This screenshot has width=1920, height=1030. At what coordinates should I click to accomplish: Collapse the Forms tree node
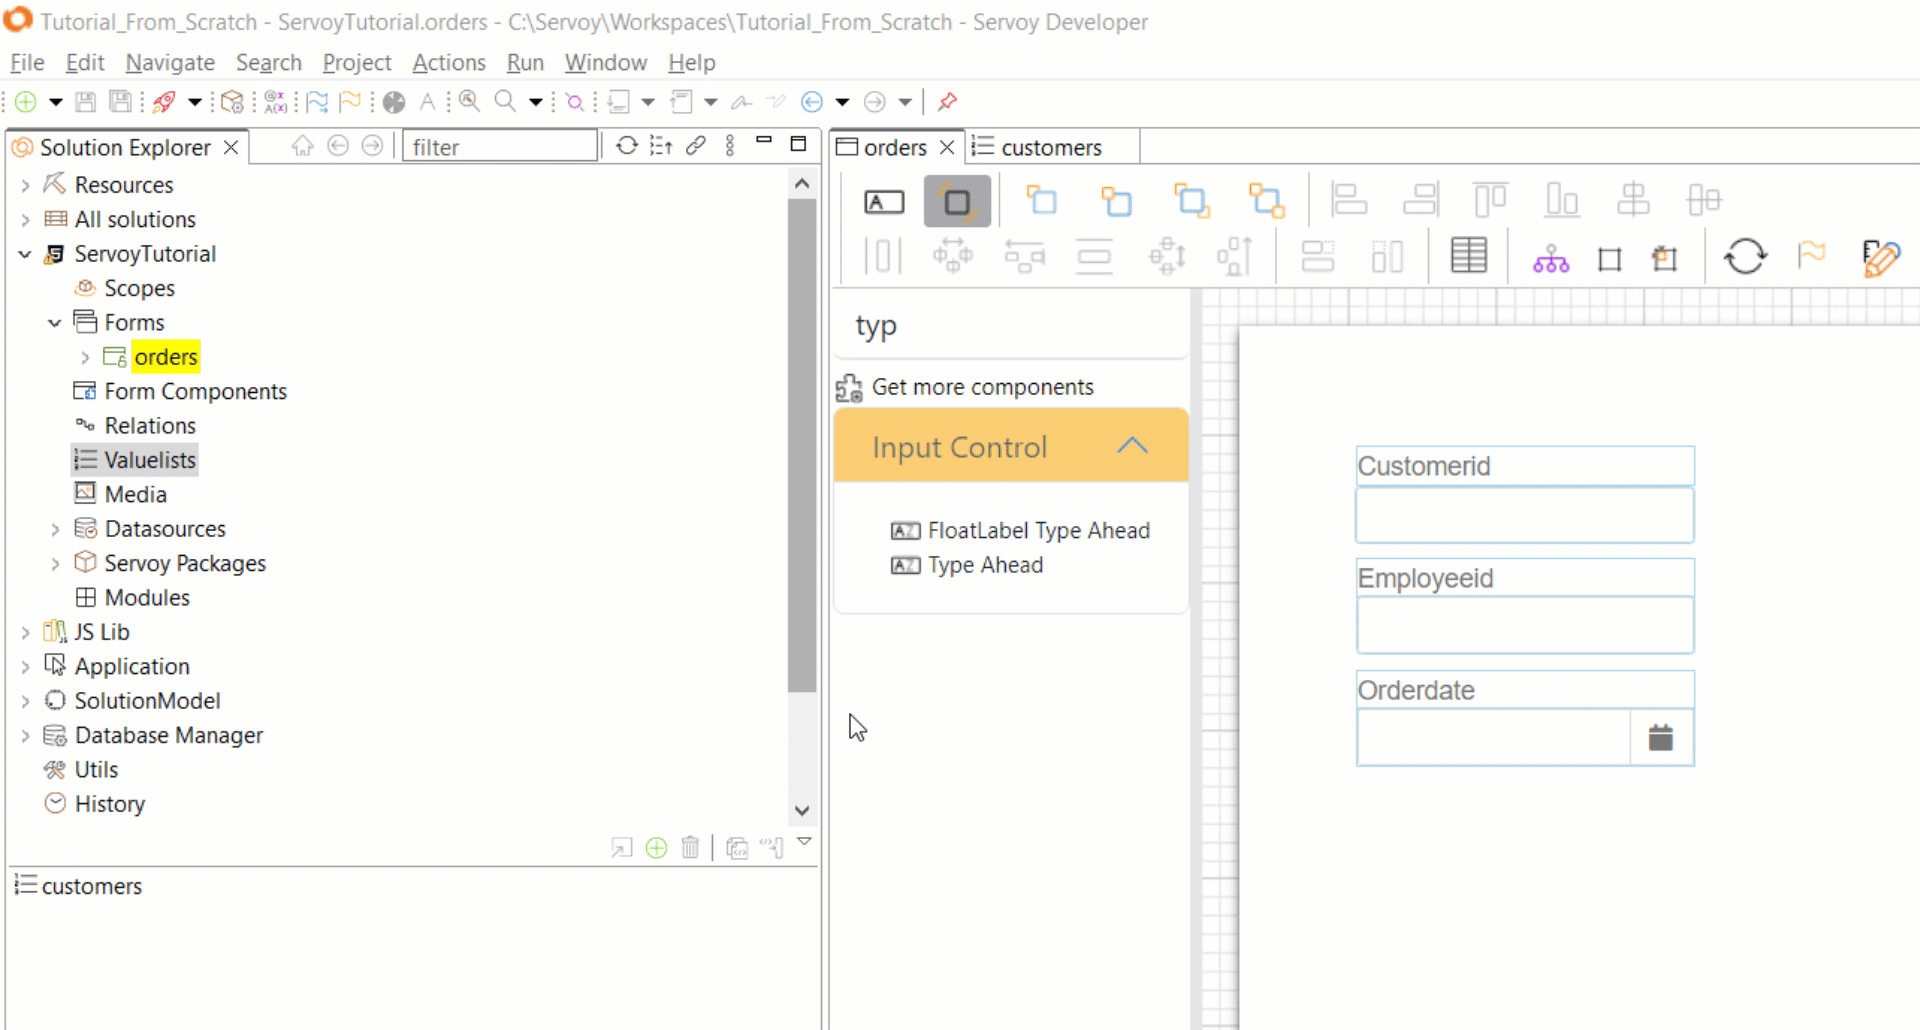point(55,323)
